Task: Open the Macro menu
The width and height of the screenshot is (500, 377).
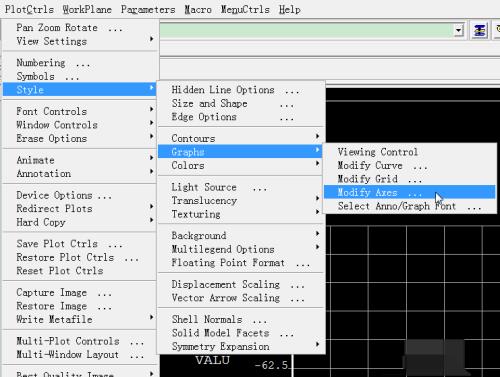Action: click(198, 9)
